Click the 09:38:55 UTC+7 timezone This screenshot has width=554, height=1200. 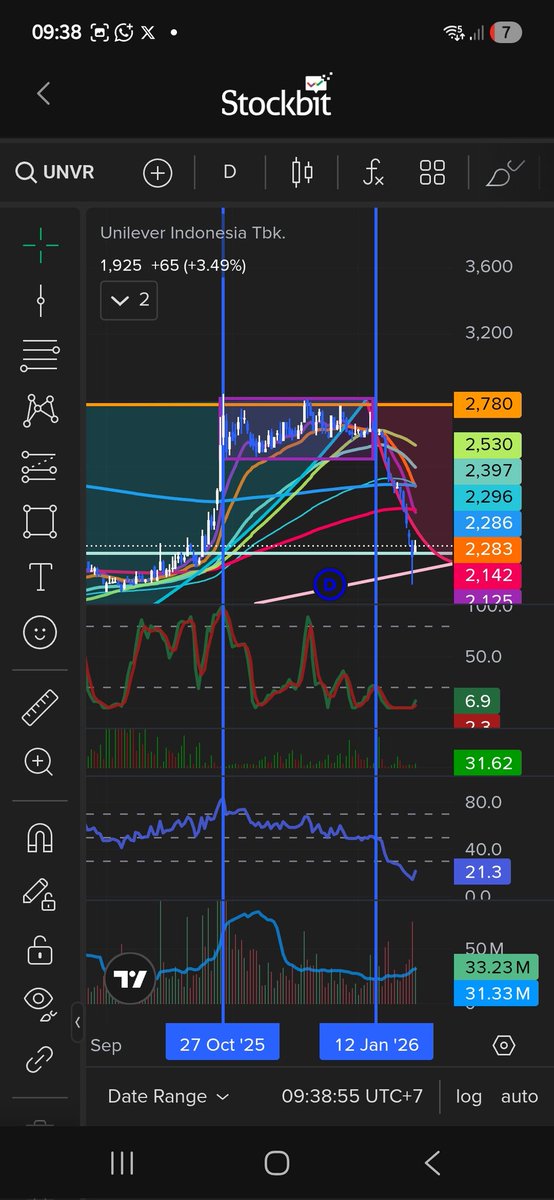(352, 1096)
